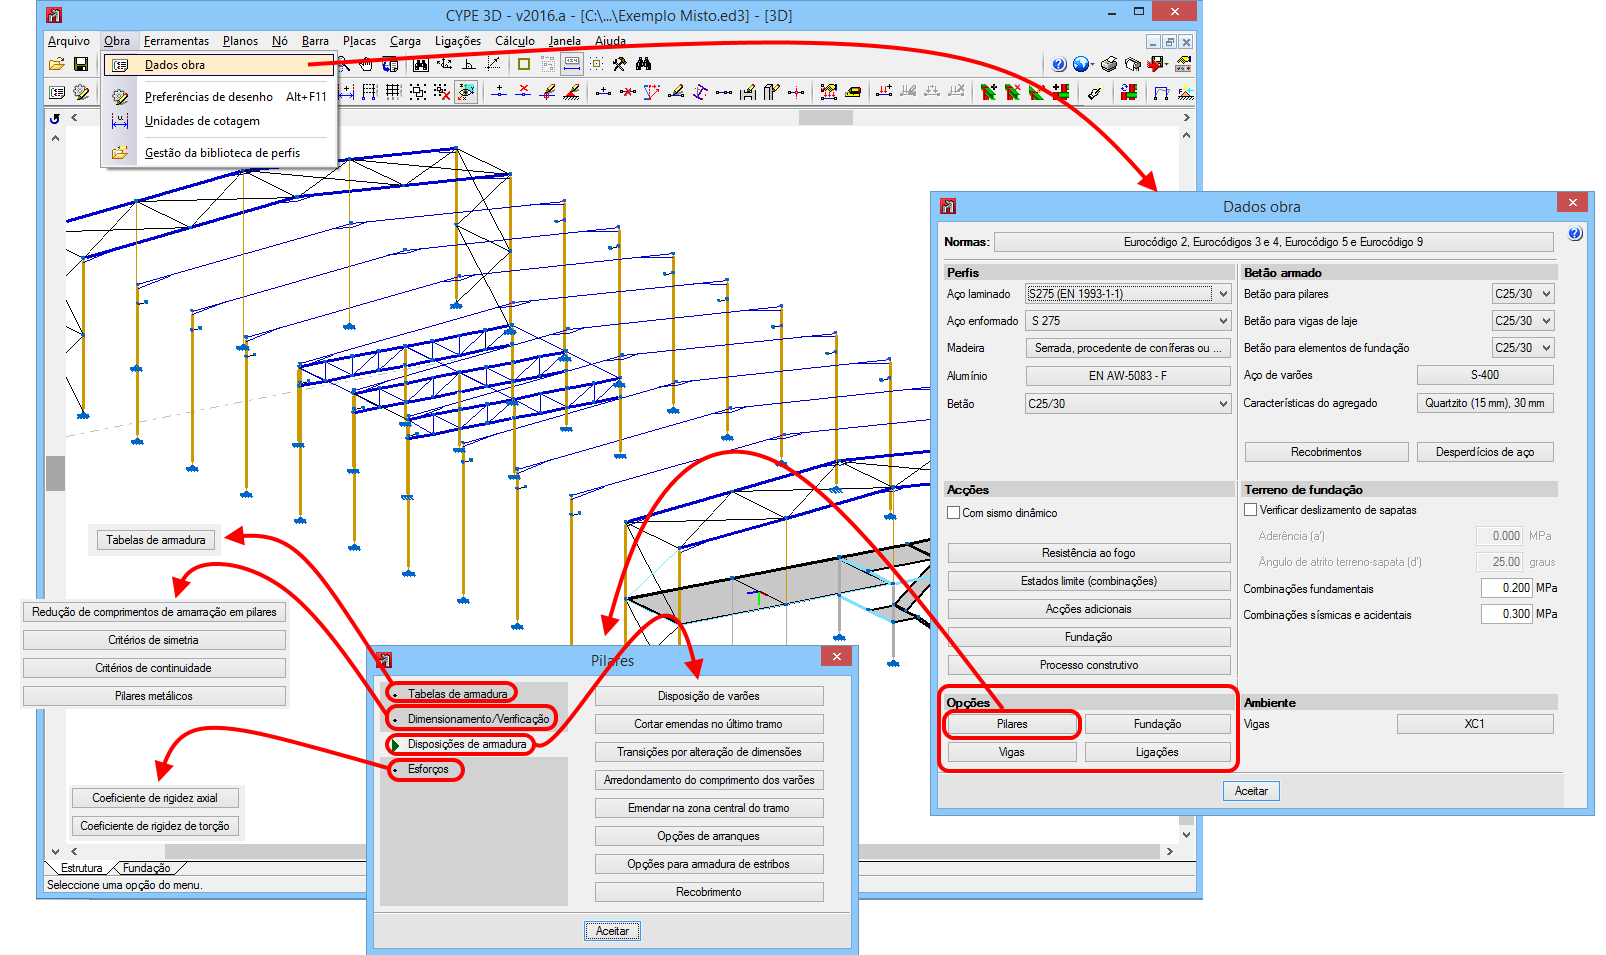Edit 'Combinações fundamentais' 0.200 MPa field
Viewport: 1606px width, 955px height.
(x=1506, y=588)
